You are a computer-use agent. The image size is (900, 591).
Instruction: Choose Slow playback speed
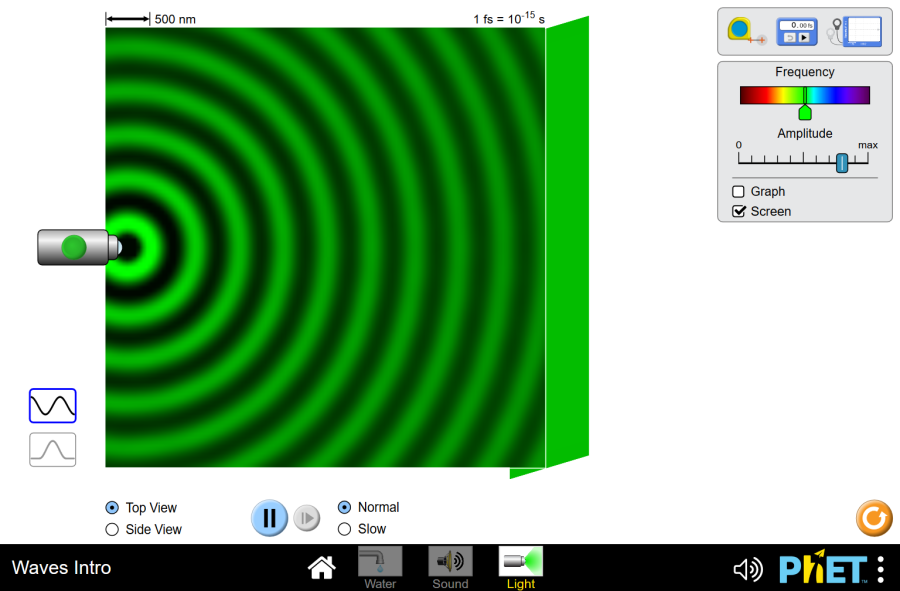(345, 529)
